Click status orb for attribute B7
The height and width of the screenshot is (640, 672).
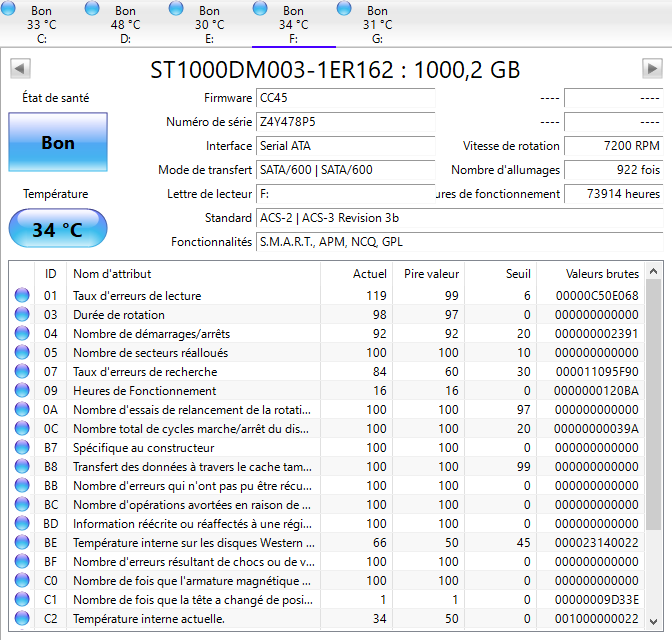point(22,447)
